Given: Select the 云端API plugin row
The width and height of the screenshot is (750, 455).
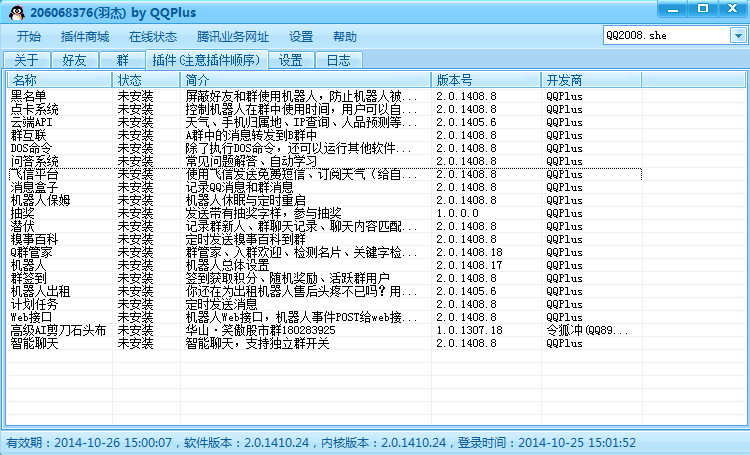Looking at the screenshot, I should point(325,122).
